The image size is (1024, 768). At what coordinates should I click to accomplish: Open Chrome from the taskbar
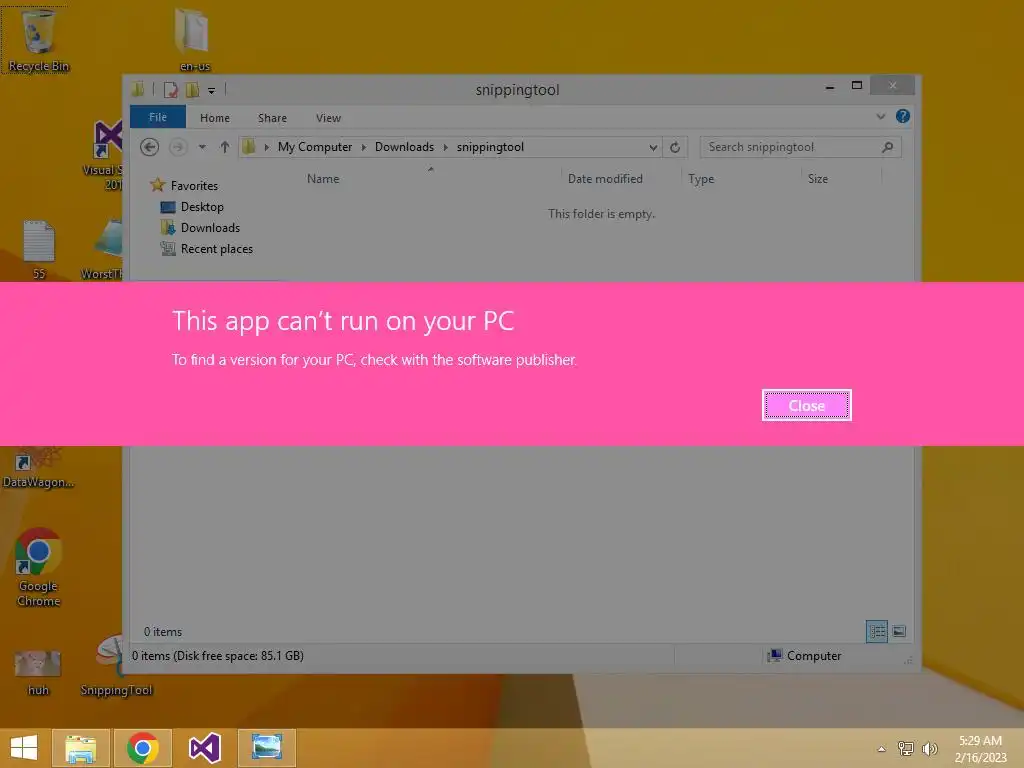click(x=143, y=748)
